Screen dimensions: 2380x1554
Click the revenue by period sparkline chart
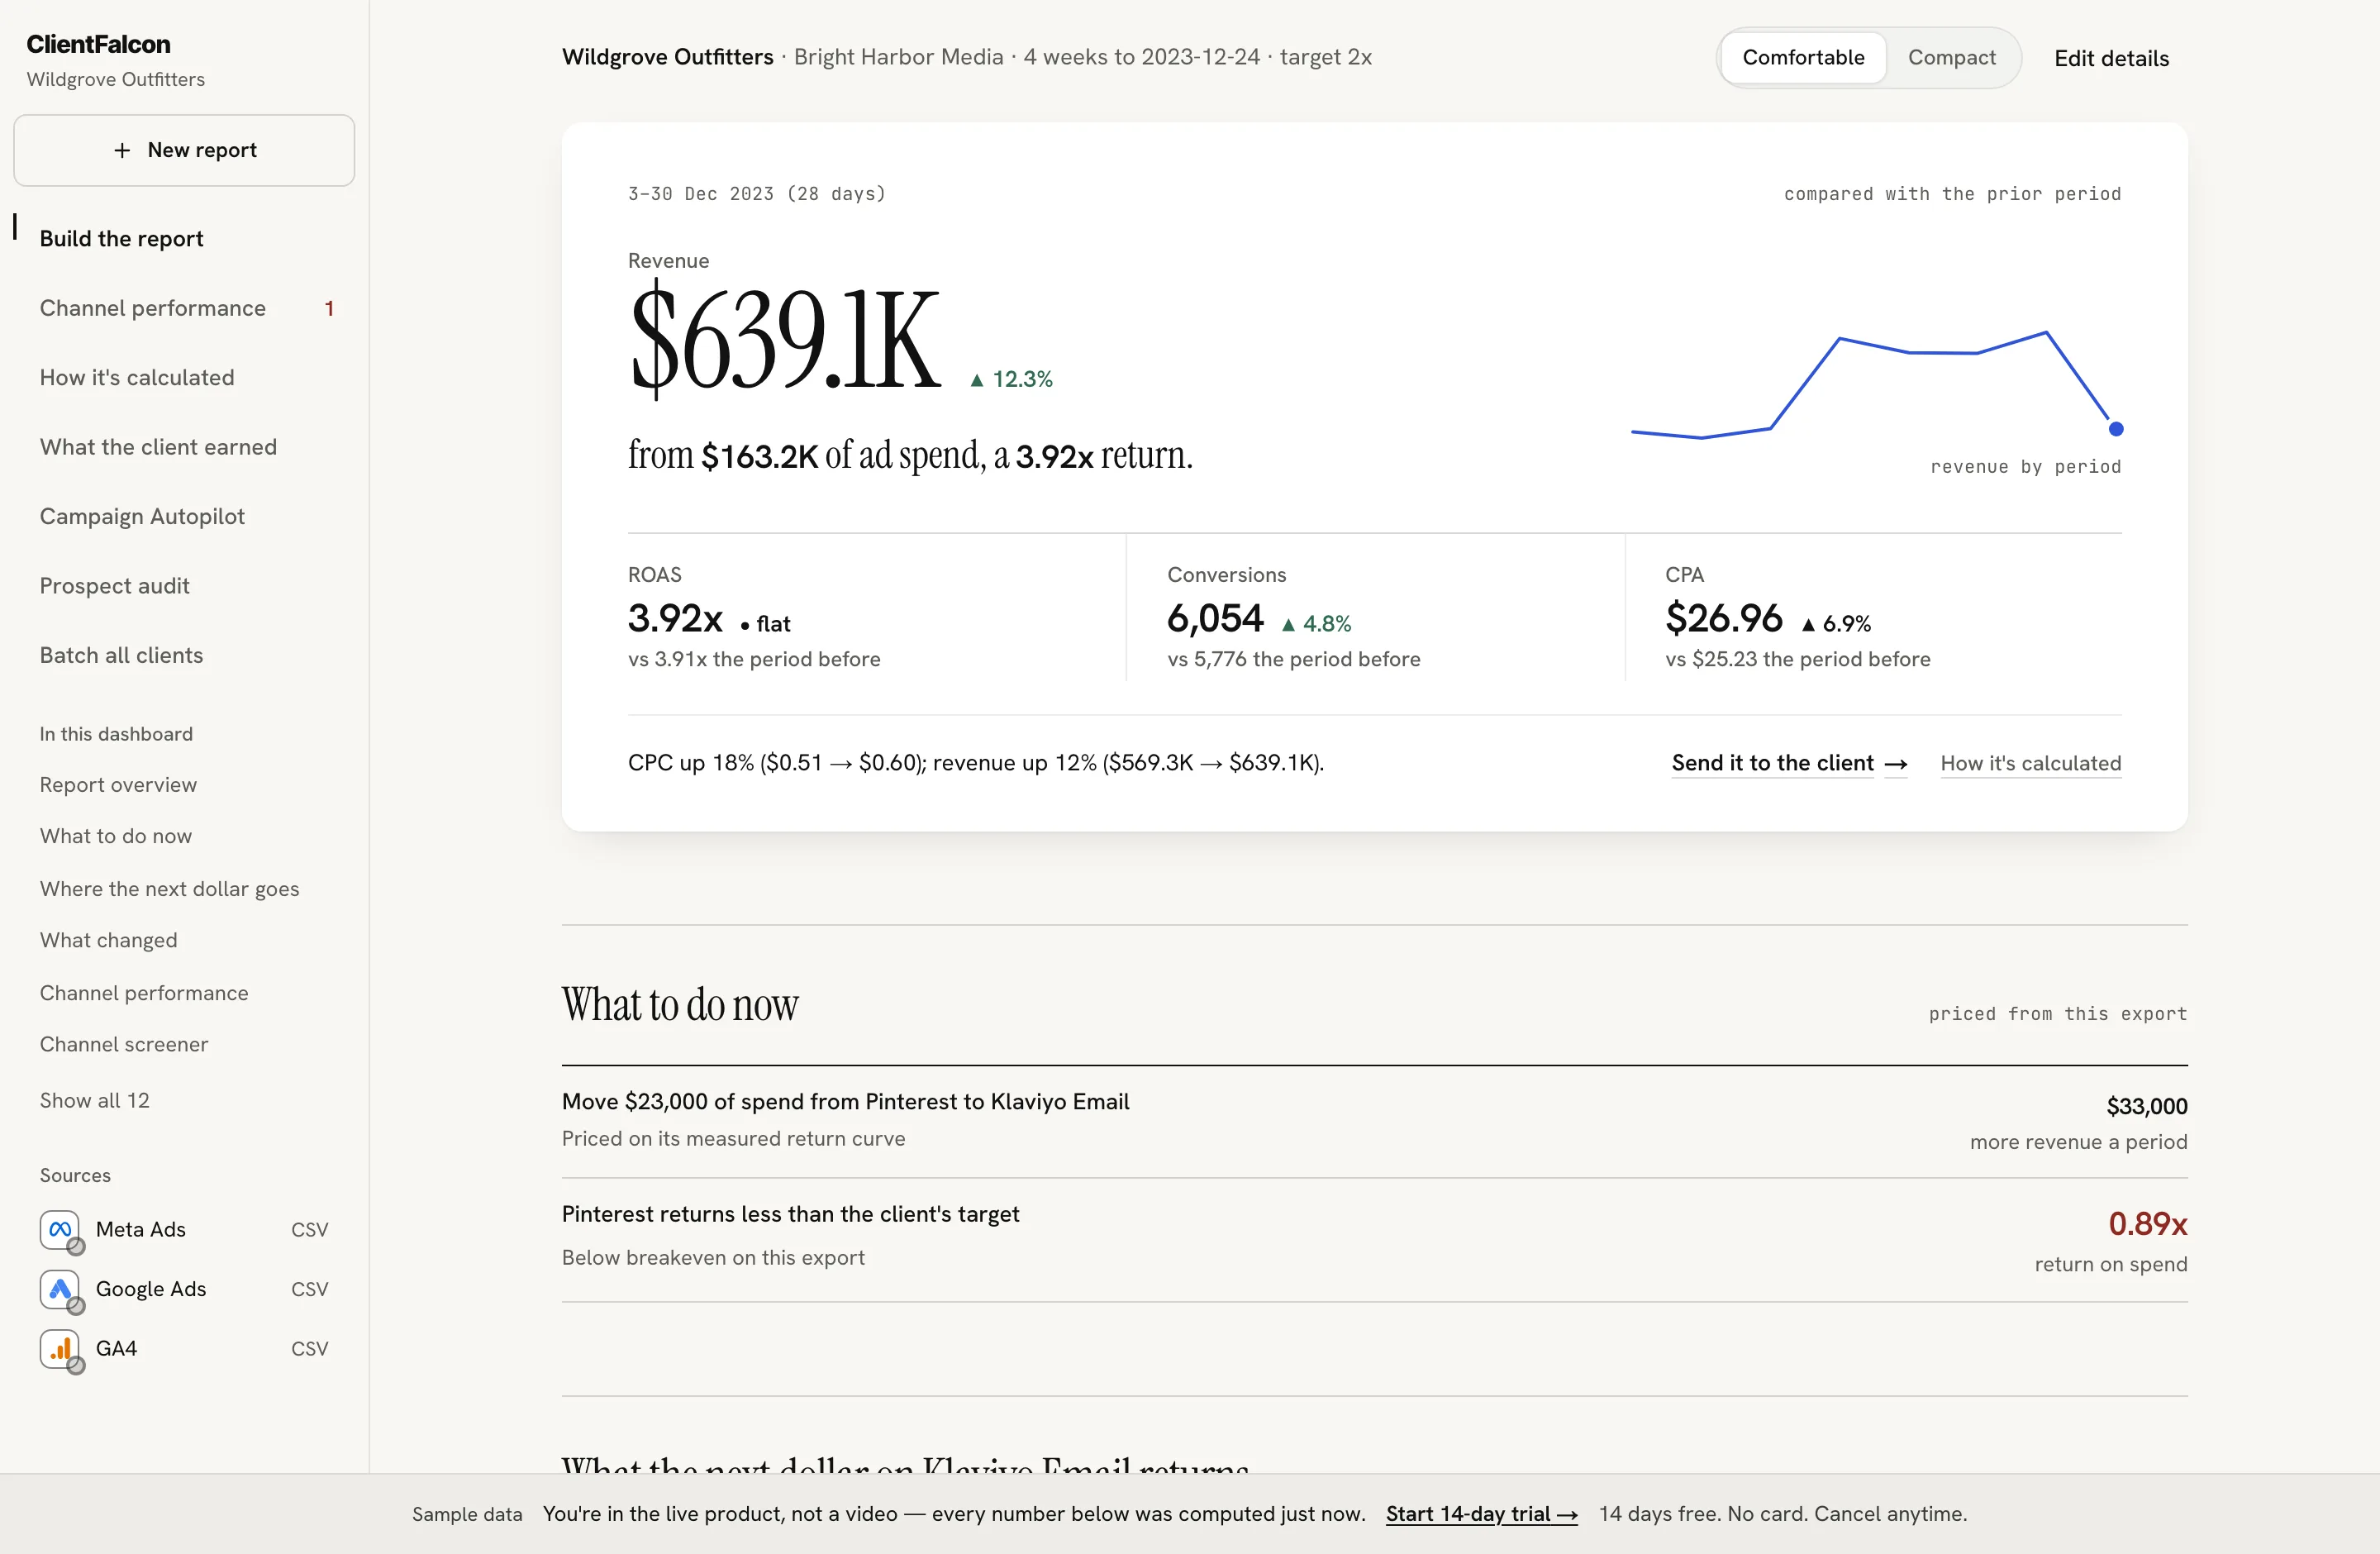(1876, 386)
